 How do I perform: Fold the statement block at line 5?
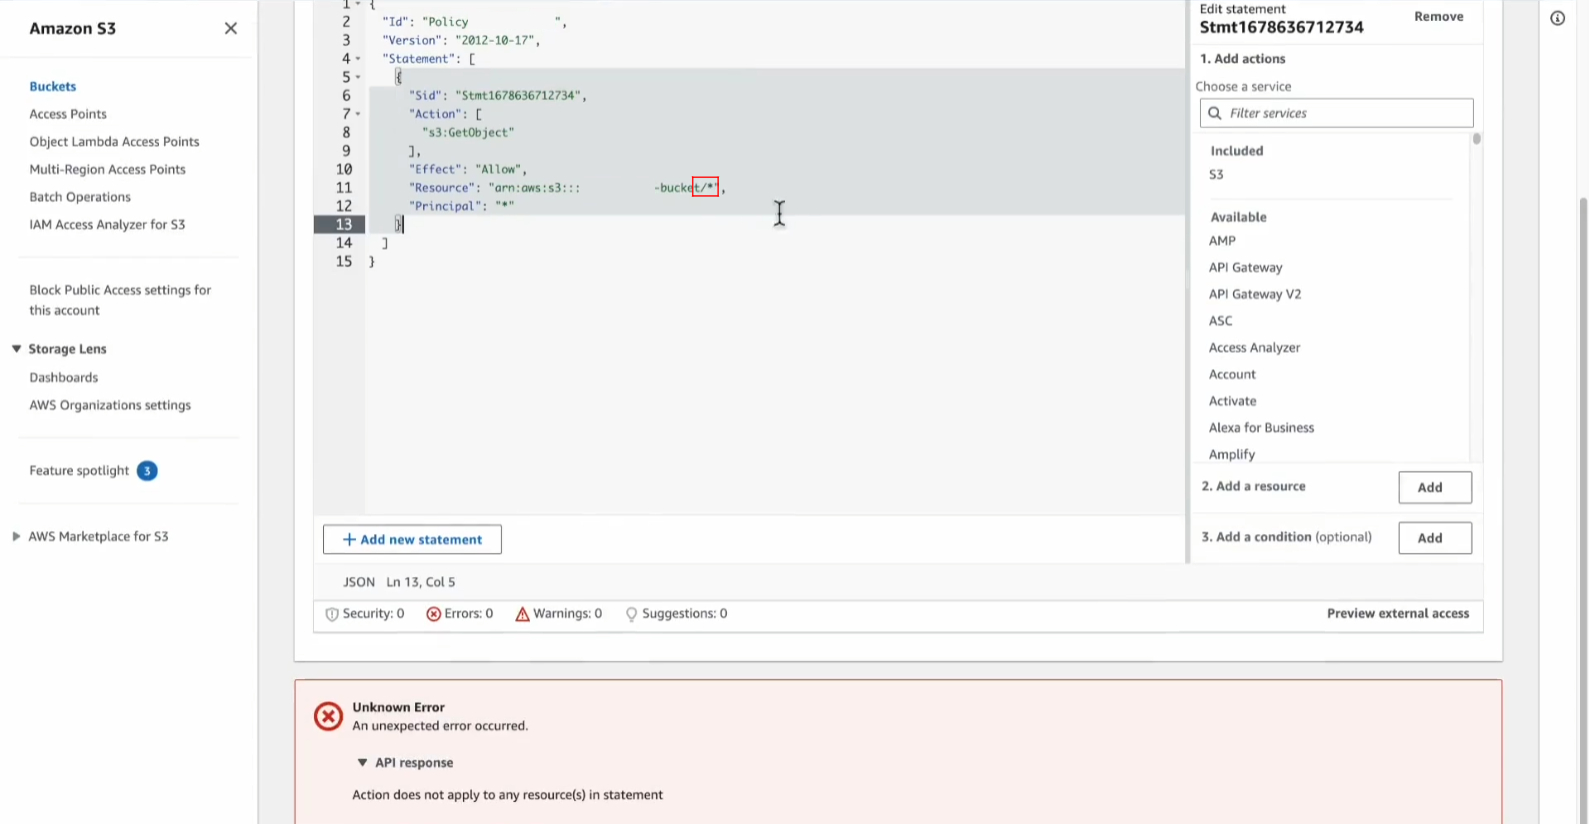pos(358,77)
